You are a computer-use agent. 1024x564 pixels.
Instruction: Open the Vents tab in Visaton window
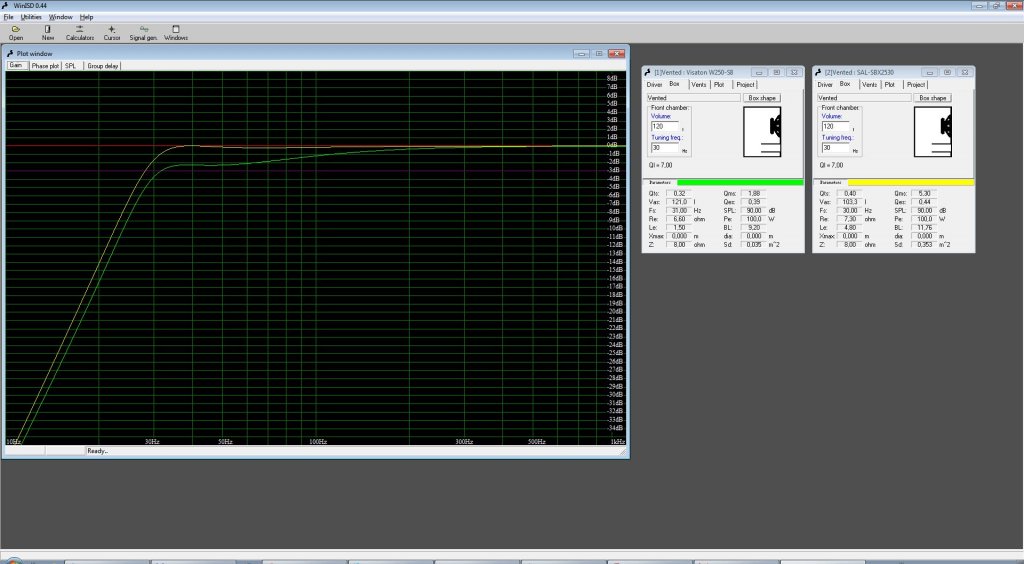[x=698, y=85]
